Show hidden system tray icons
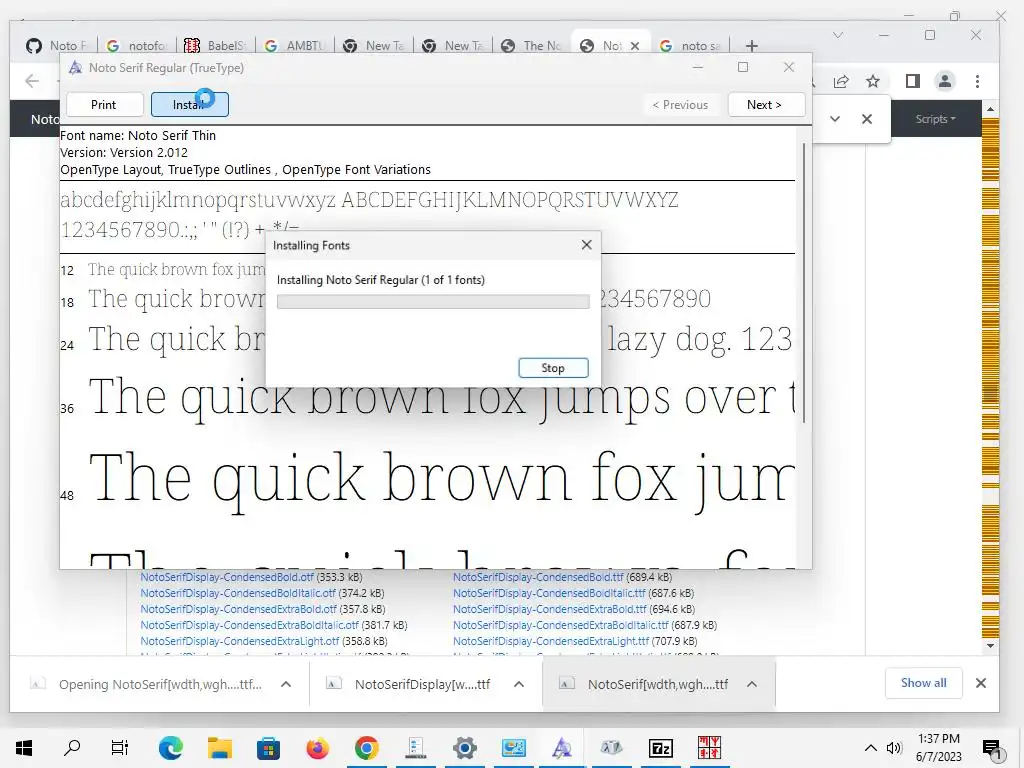The height and width of the screenshot is (768, 1024). 871,748
